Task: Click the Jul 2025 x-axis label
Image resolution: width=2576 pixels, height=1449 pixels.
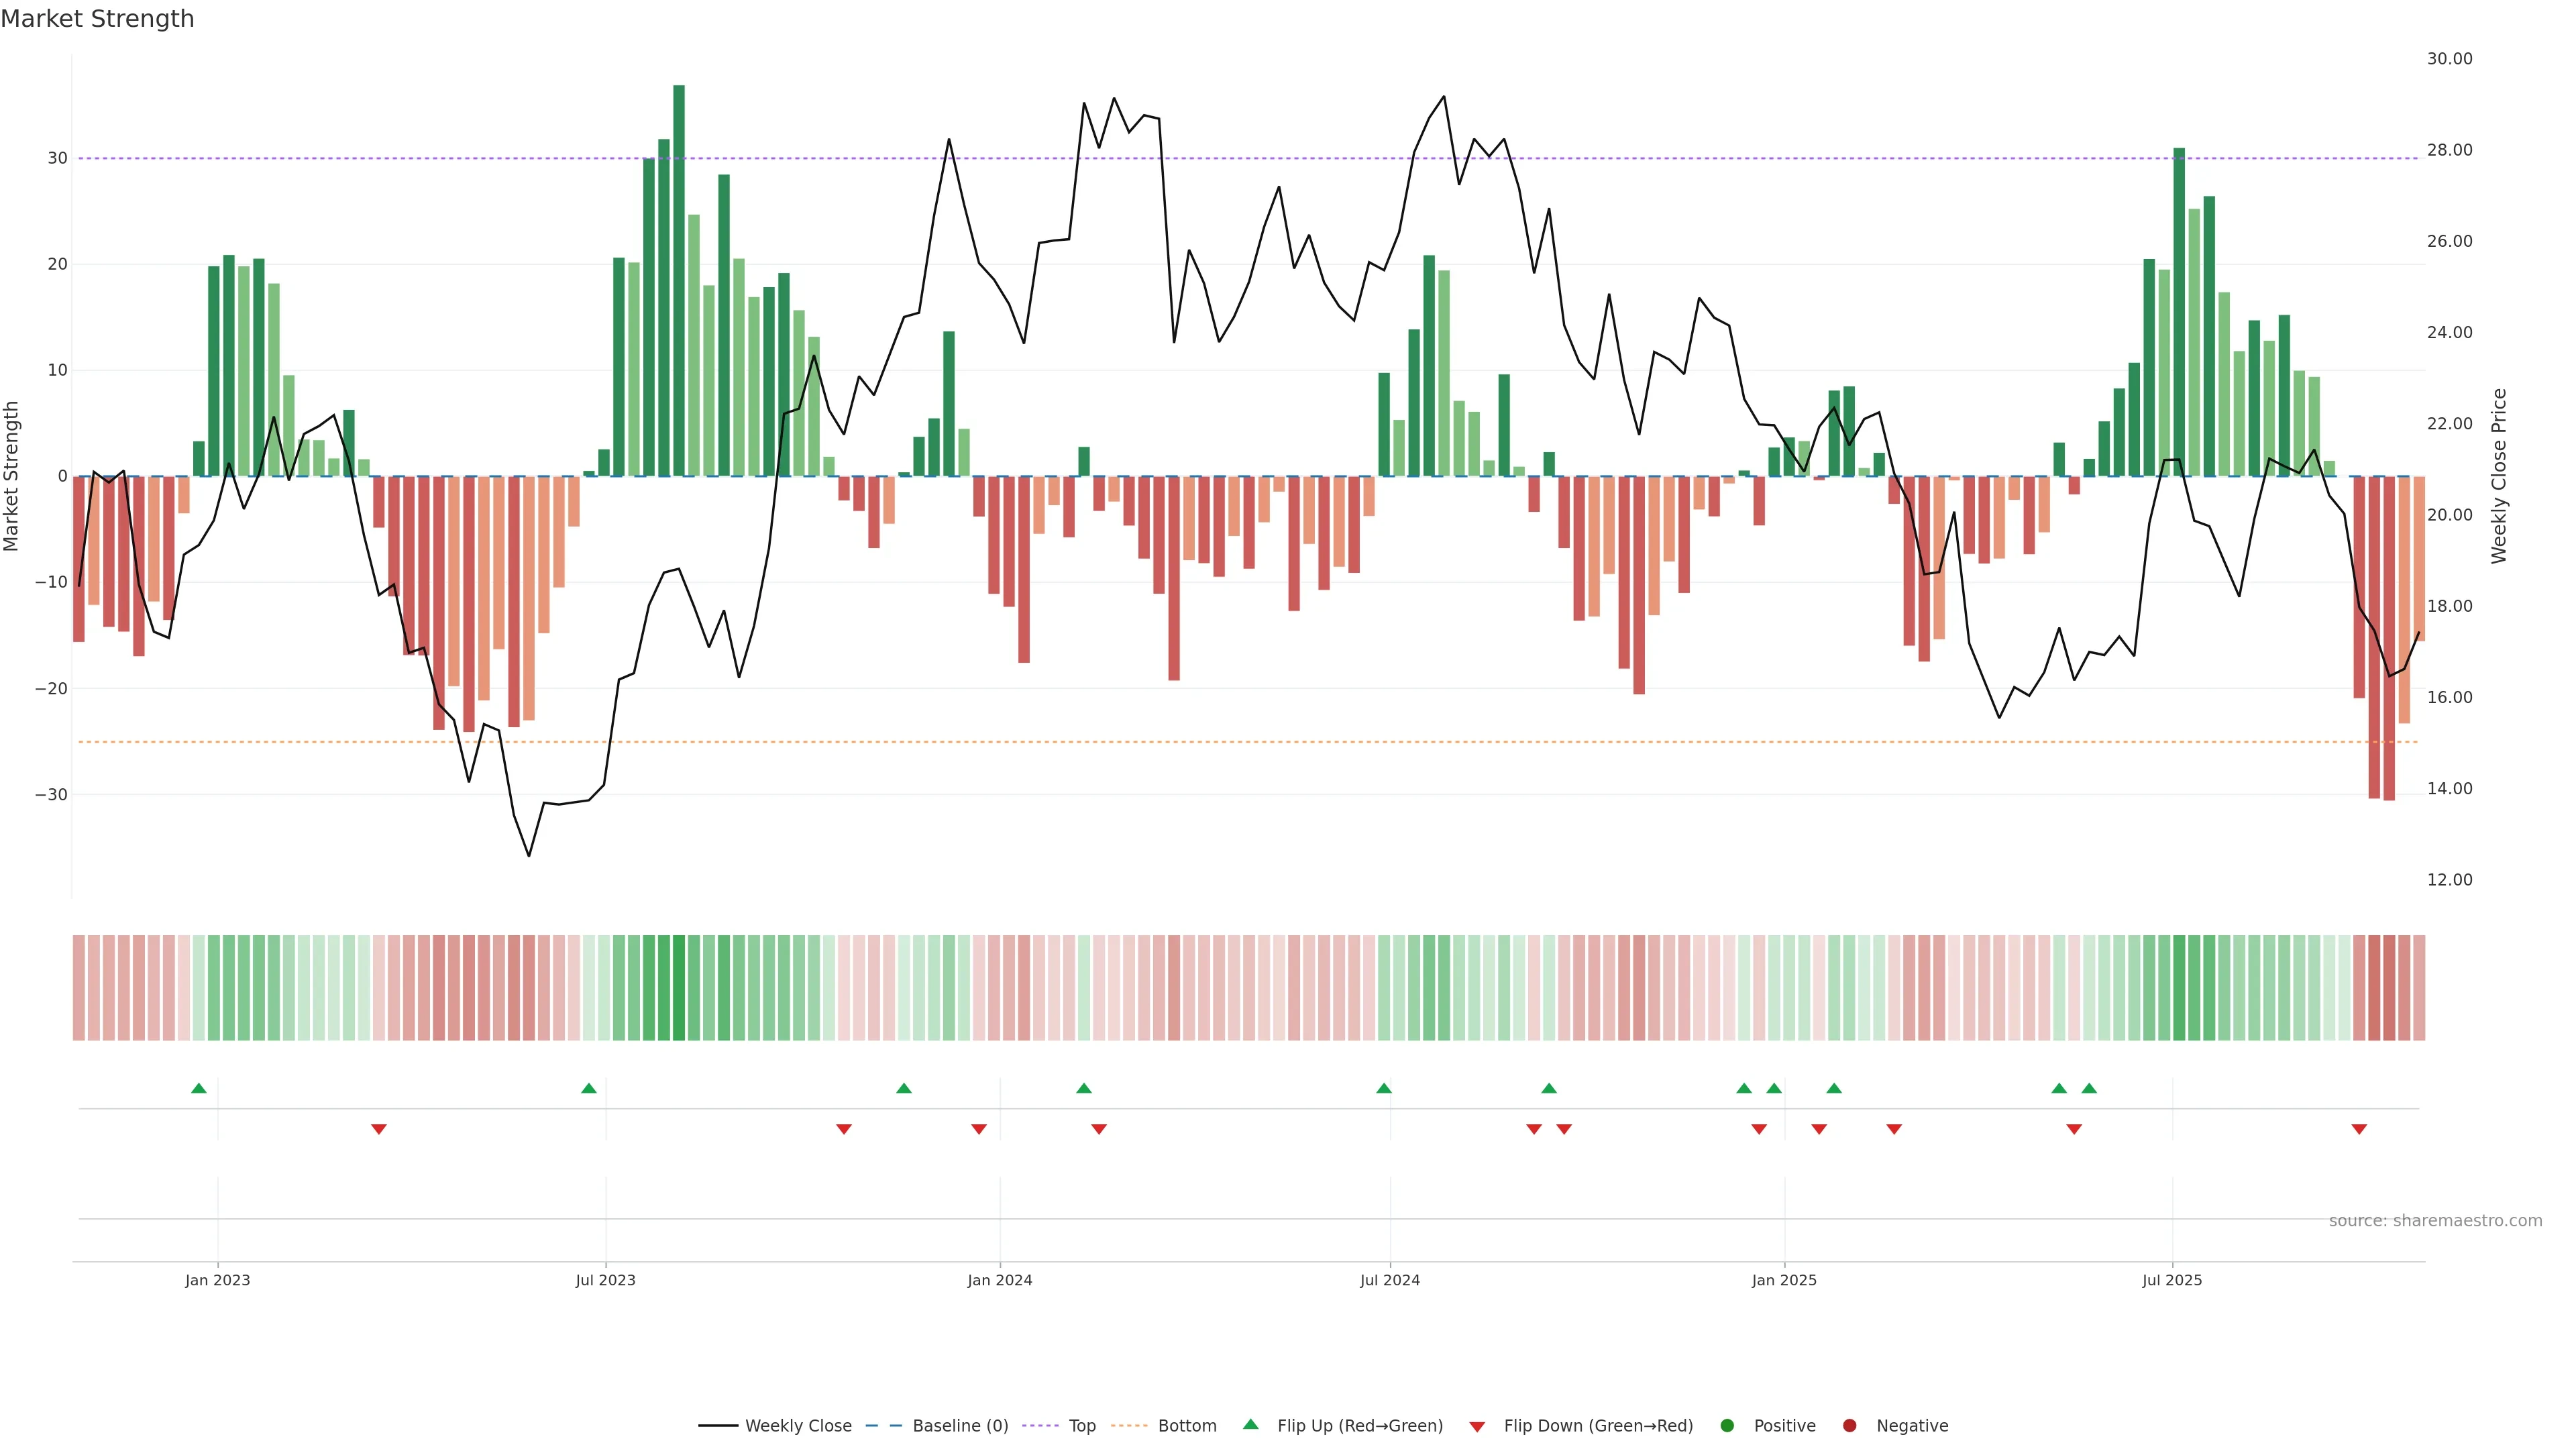Action: [x=2171, y=1280]
